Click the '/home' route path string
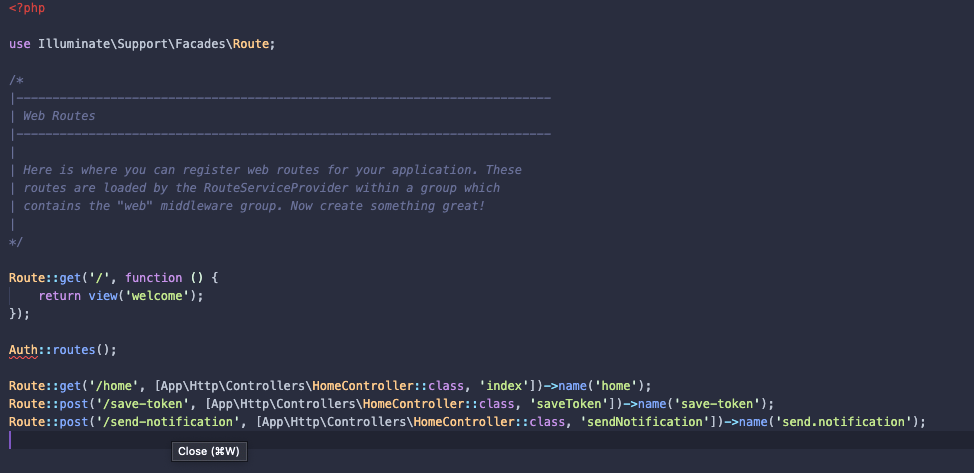This screenshot has height=473, width=974. click(114, 386)
